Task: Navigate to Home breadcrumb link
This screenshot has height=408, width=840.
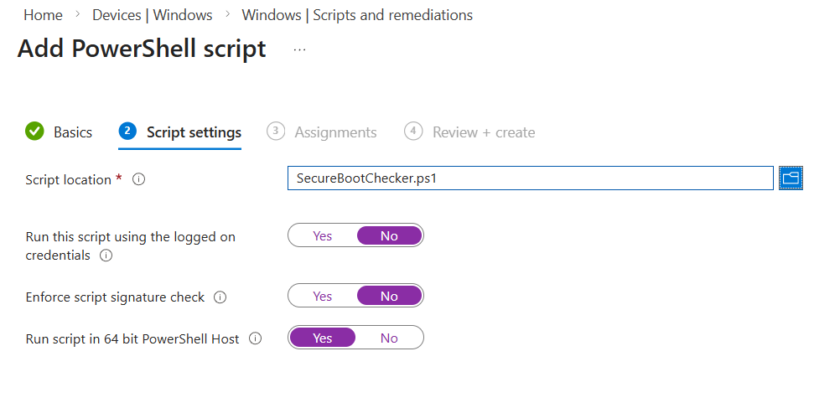Action: [x=42, y=15]
